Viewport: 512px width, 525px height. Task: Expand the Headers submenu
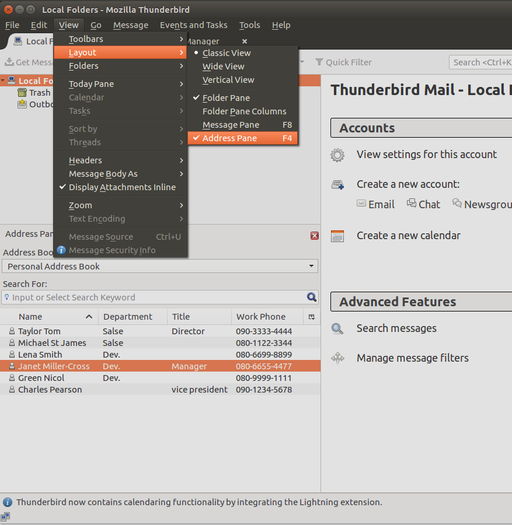click(120, 160)
